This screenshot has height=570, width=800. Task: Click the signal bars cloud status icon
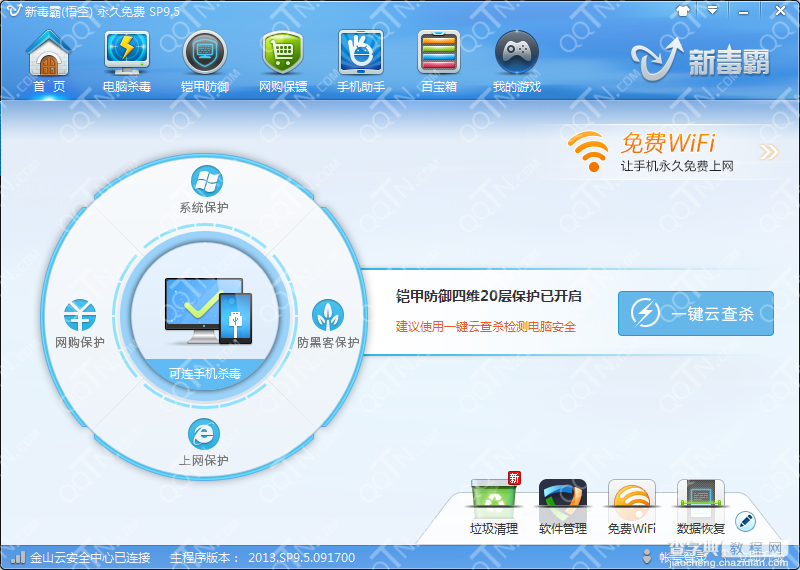pyautogui.click(x=18, y=556)
